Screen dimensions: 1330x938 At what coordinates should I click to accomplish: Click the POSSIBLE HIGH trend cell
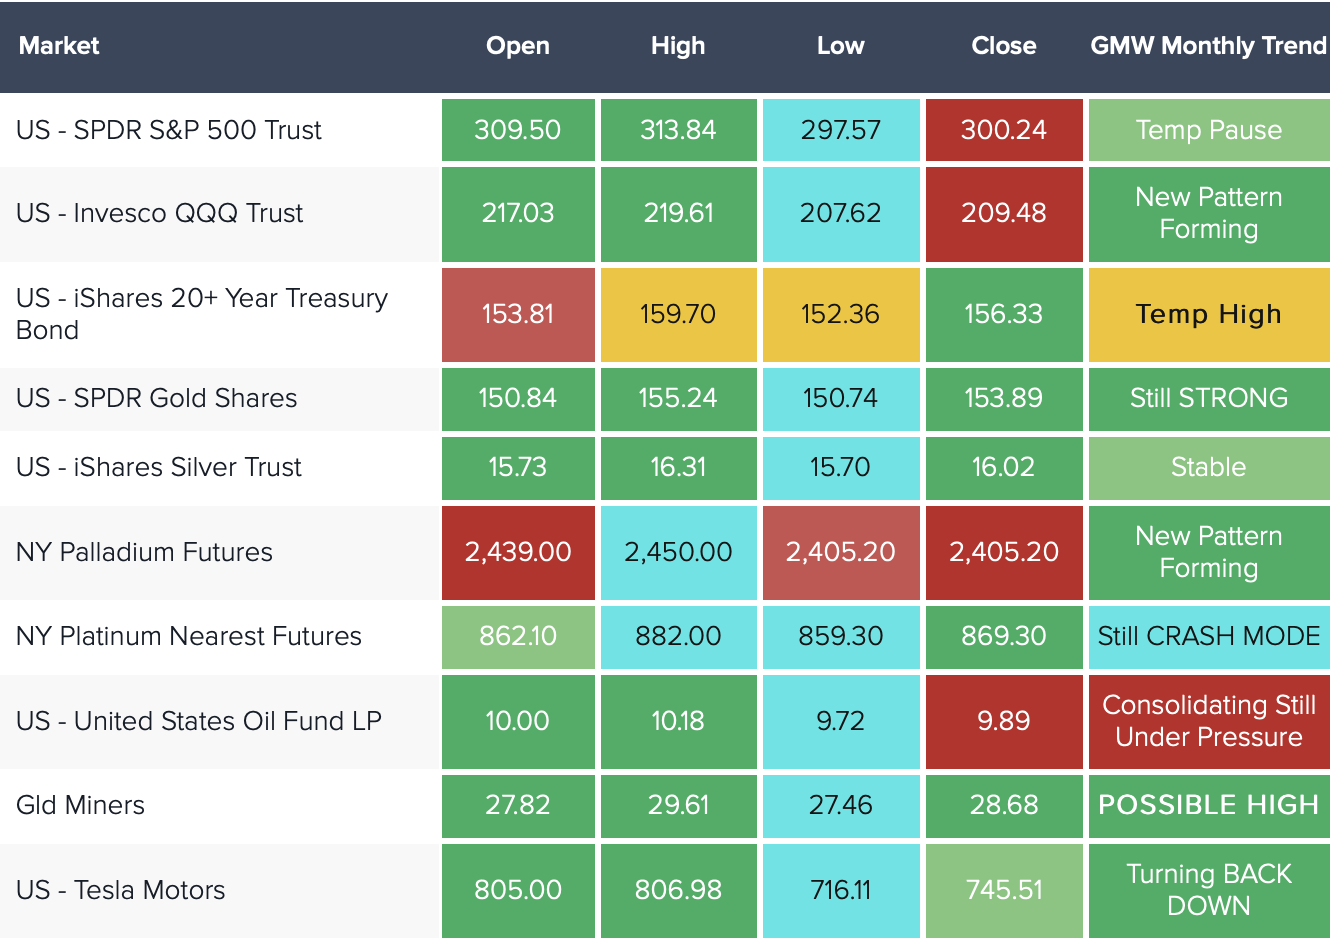point(1208,805)
